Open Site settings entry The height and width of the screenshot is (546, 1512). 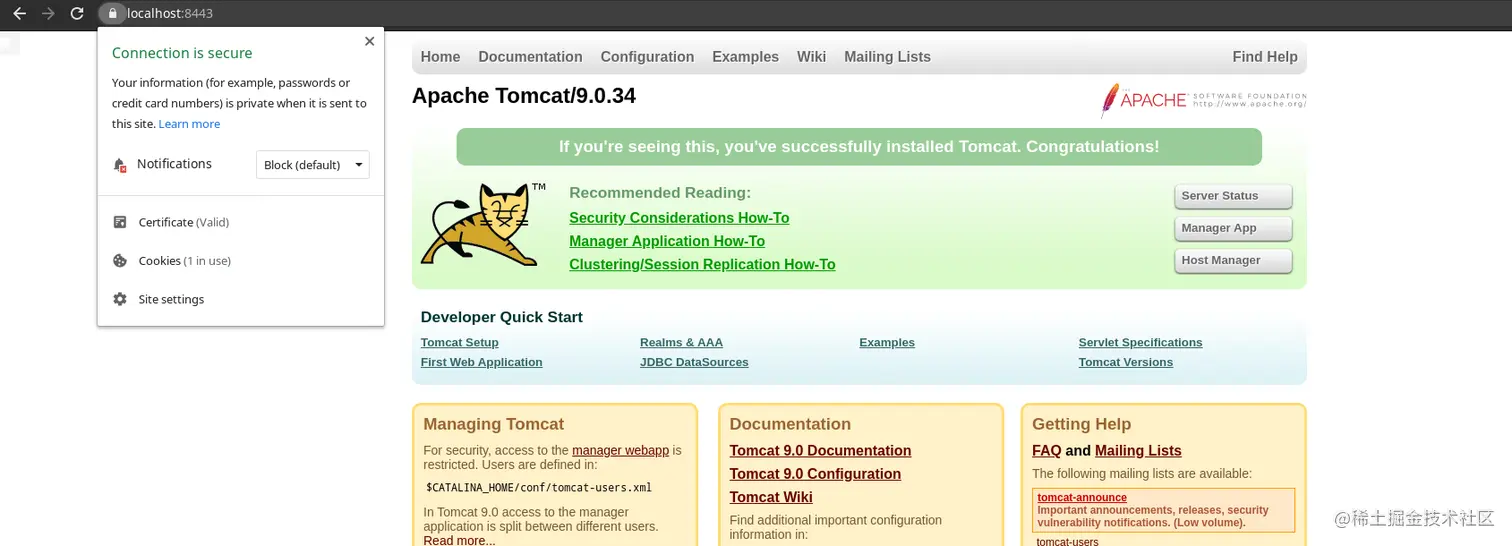point(171,299)
